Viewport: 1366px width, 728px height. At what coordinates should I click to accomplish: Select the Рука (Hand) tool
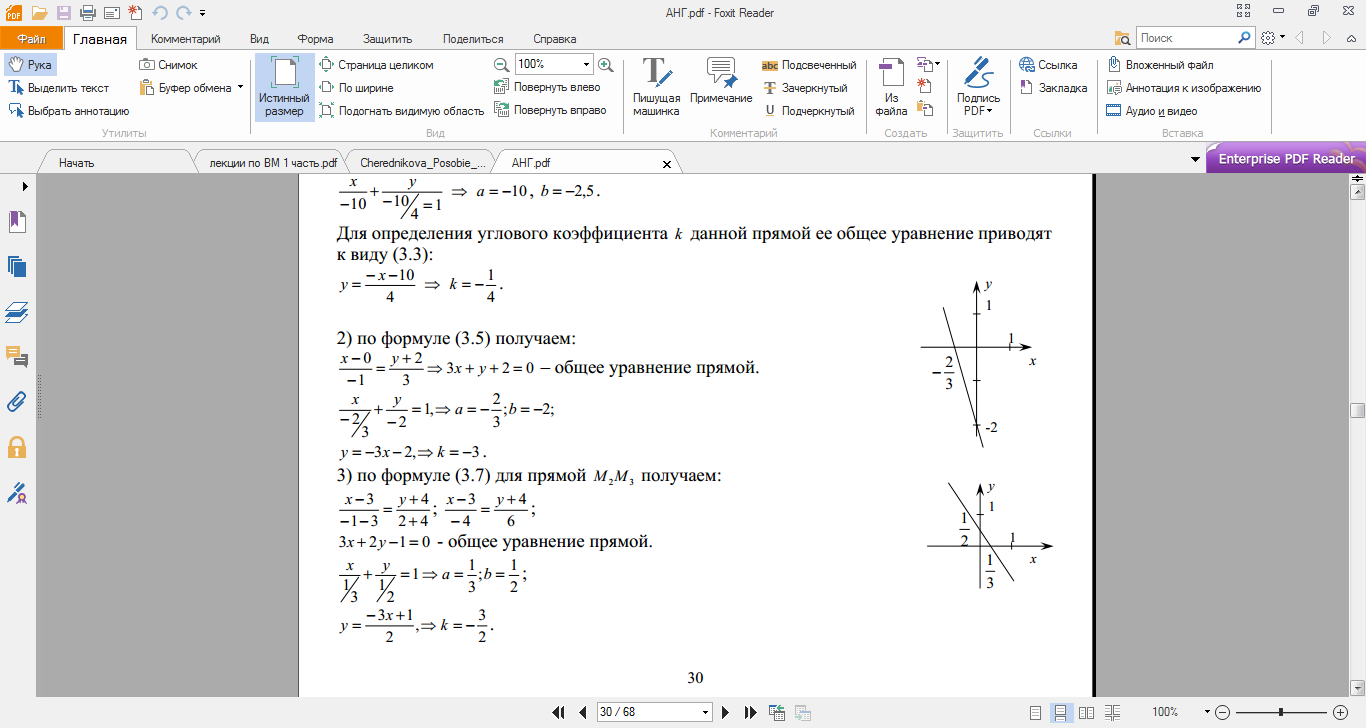tap(29, 64)
